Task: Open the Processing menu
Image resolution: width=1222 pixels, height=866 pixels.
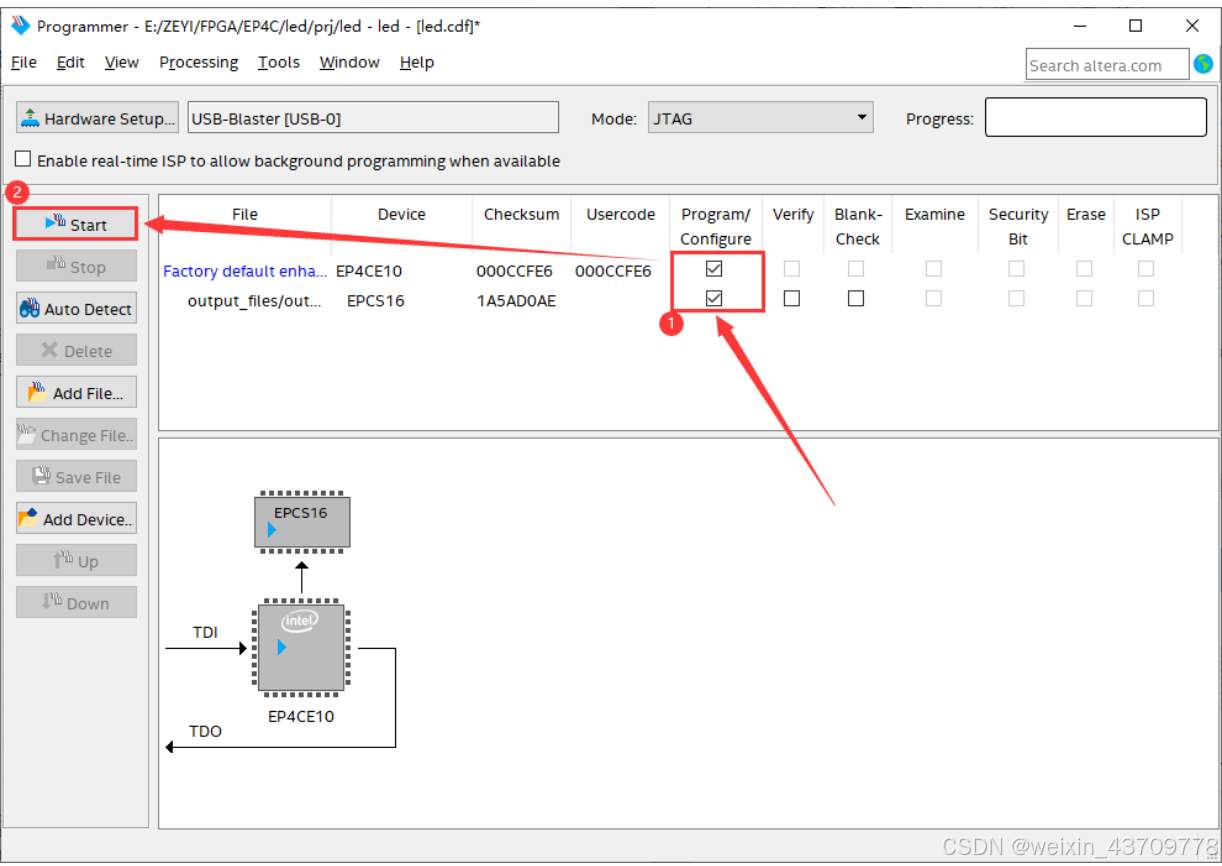Action: click(199, 62)
